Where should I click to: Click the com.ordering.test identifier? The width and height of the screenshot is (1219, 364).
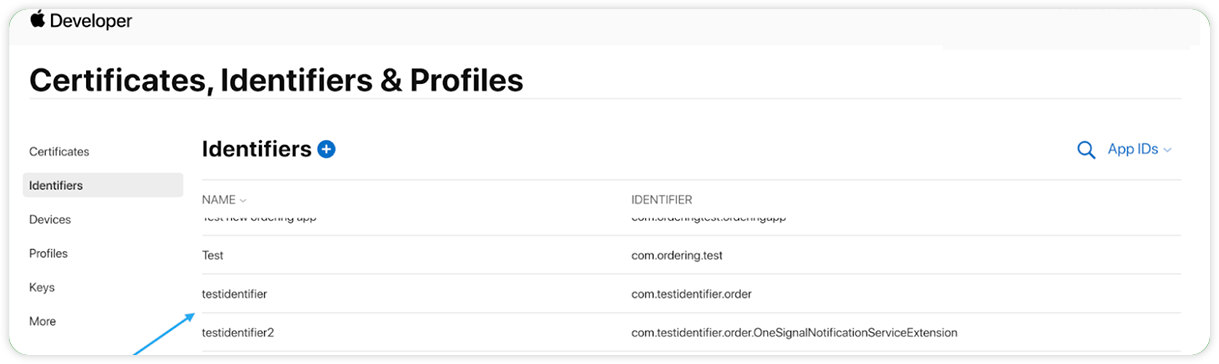677,255
